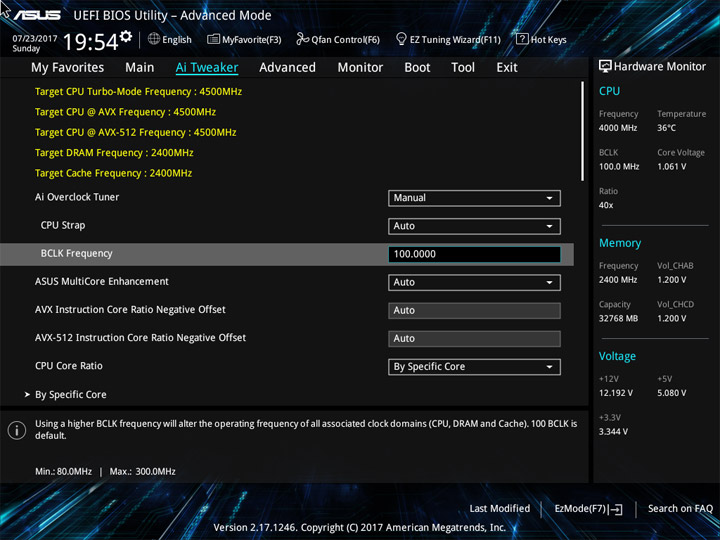720x540 pixels.
Task: Click the 19:54 clock time
Action: 90,42
